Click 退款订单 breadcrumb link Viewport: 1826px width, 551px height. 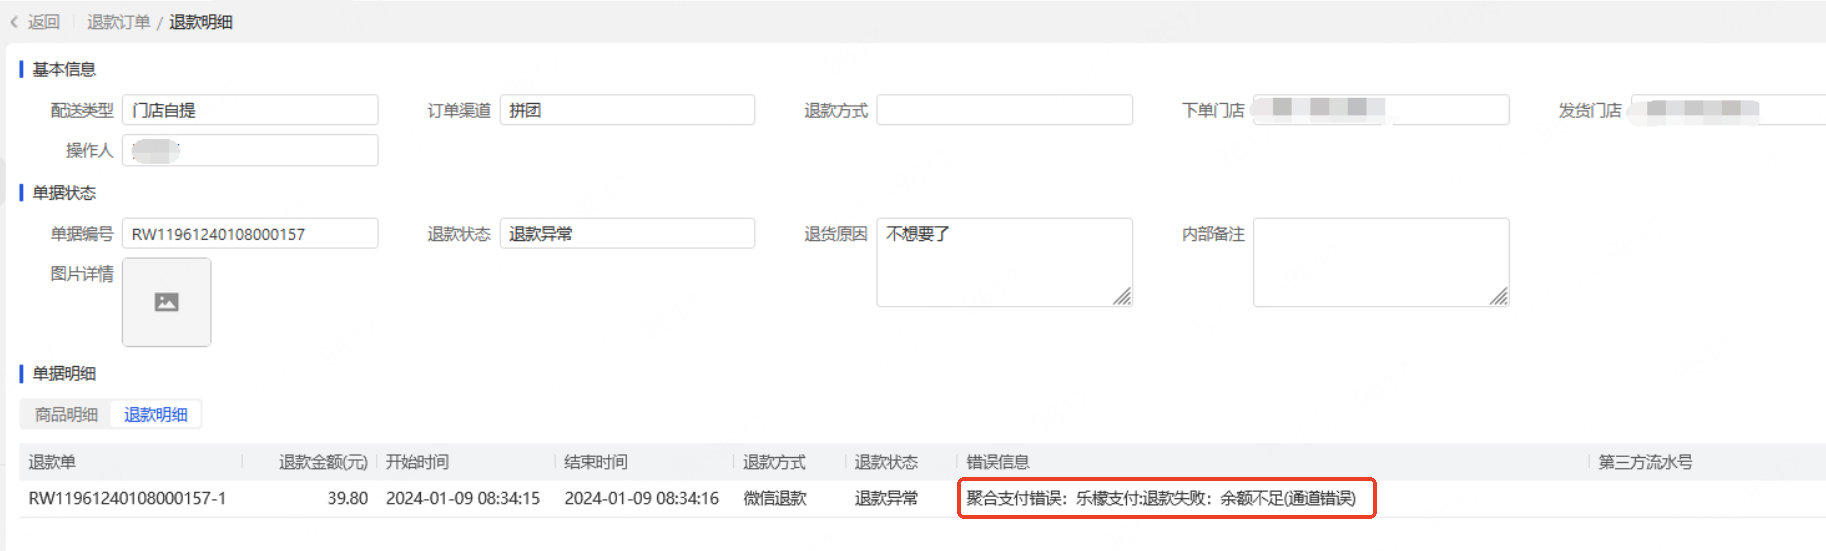118,22
